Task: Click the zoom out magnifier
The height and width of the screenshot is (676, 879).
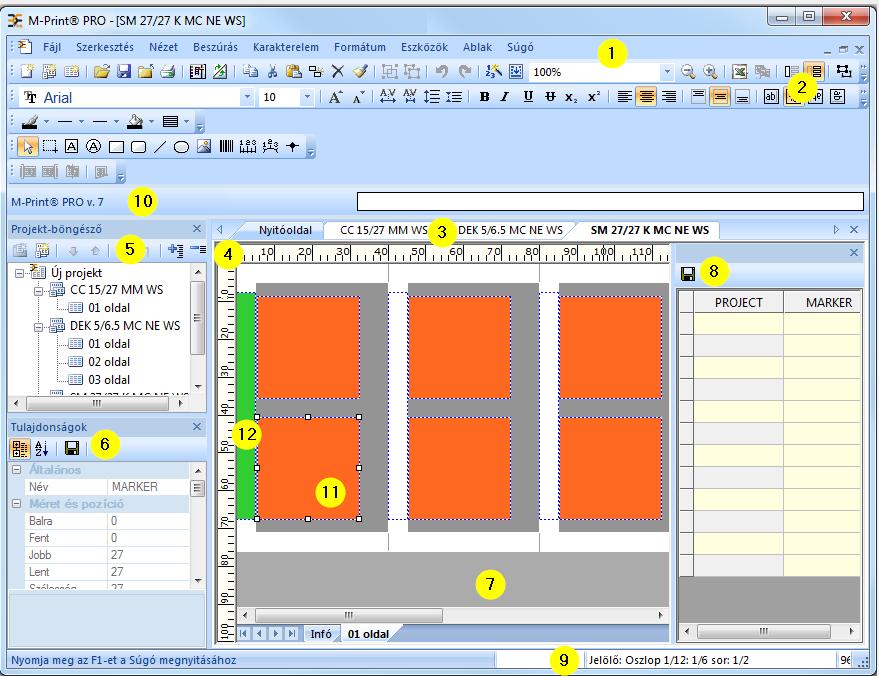Action: (x=688, y=71)
